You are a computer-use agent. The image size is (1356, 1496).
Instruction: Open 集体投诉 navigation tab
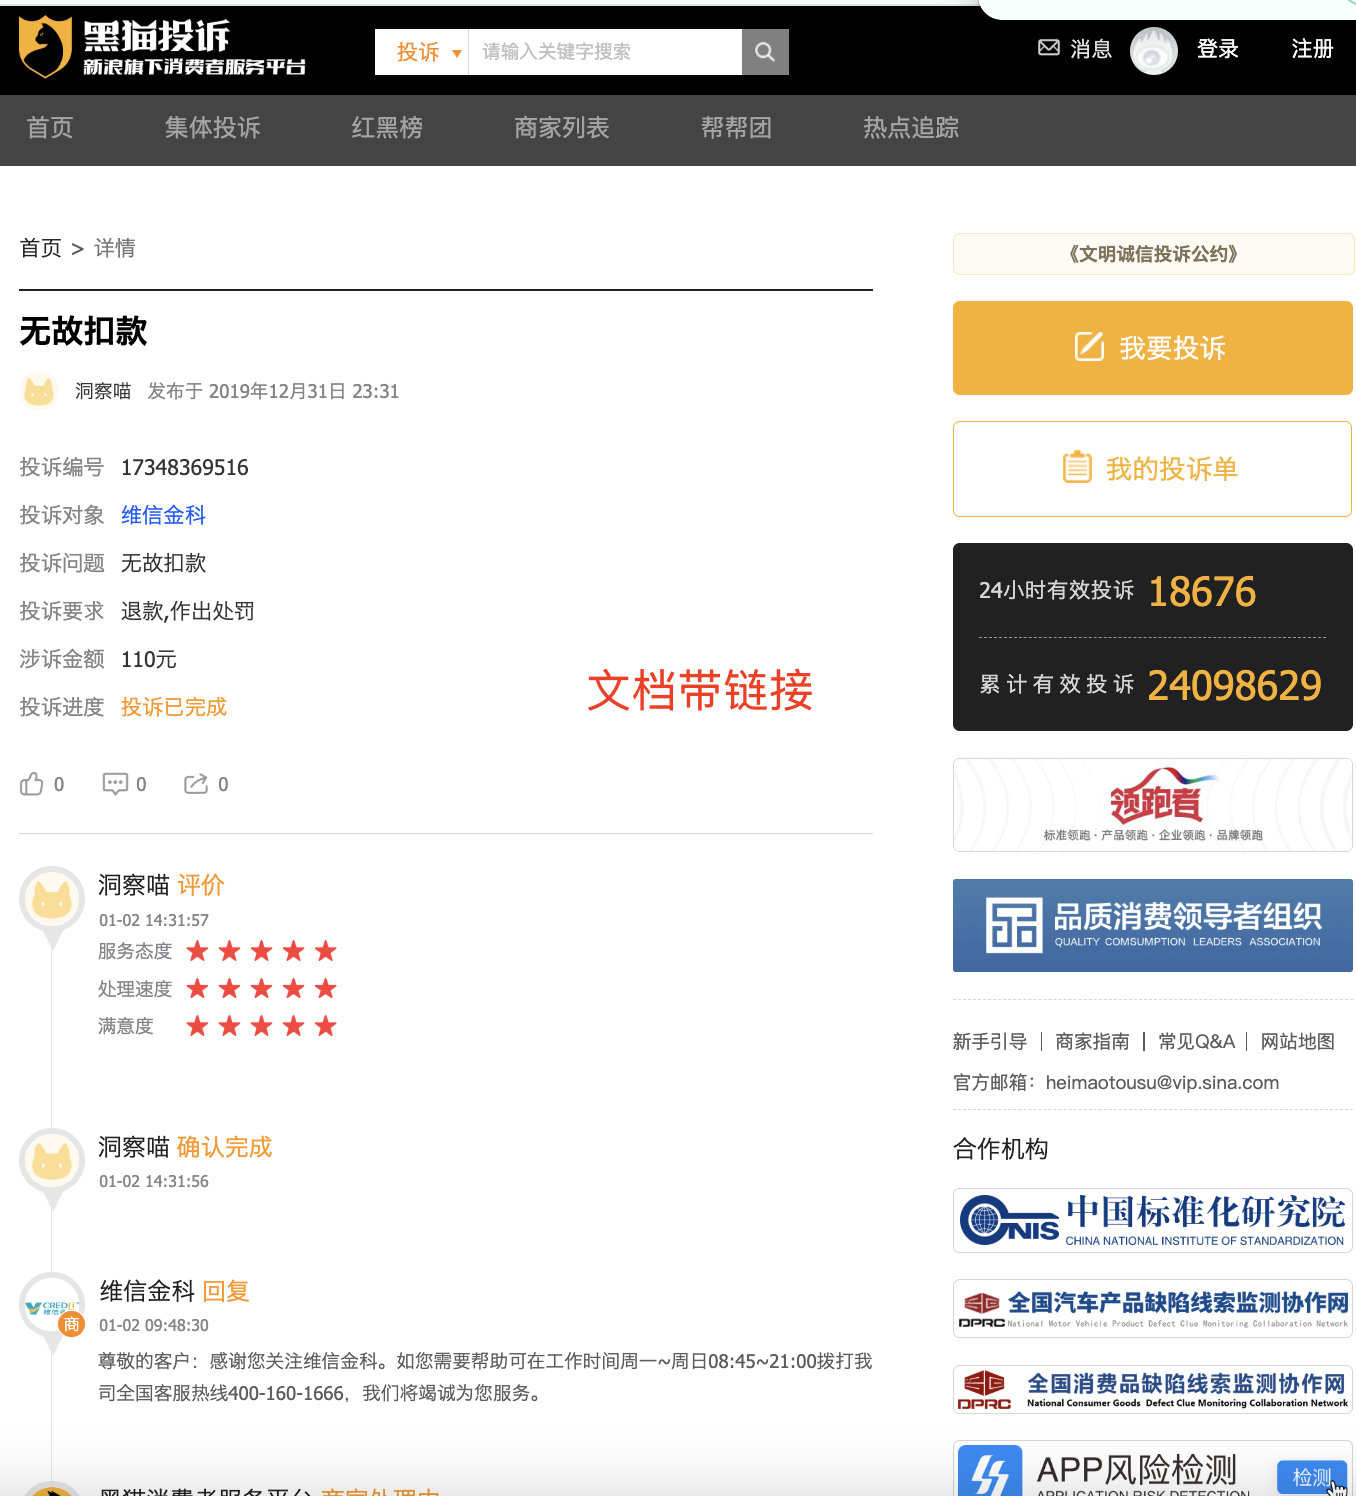point(213,128)
